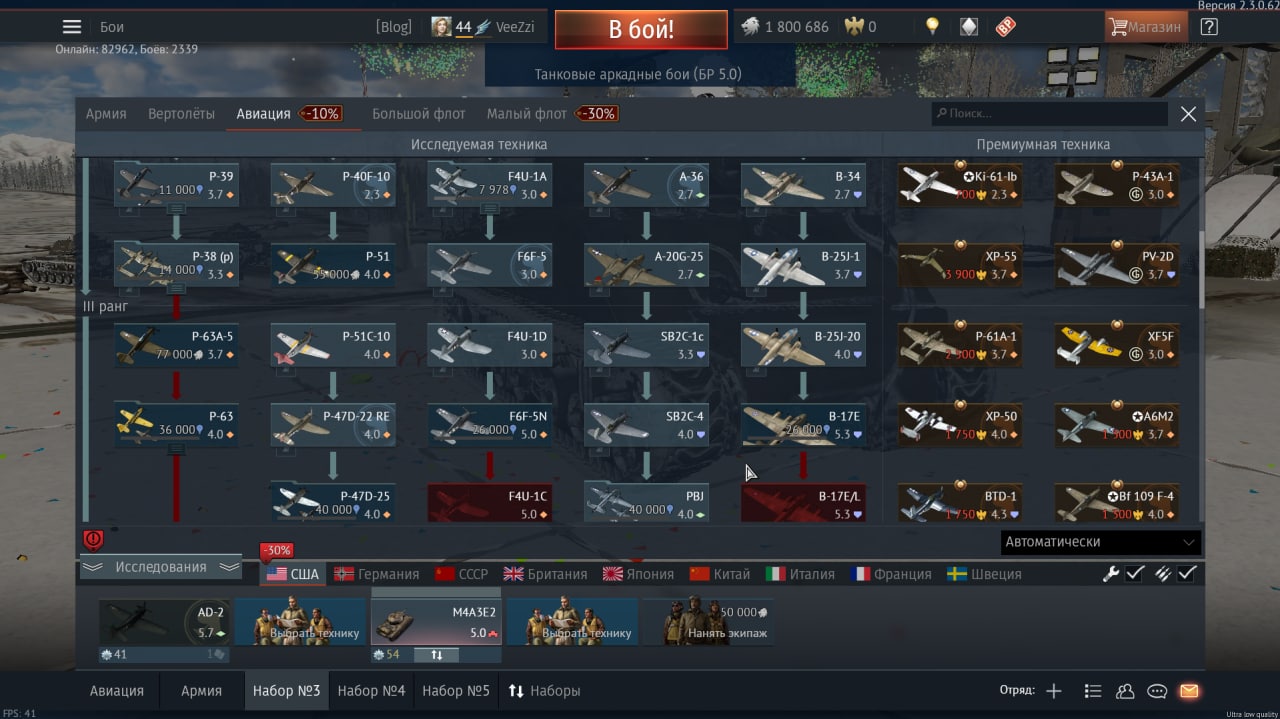Image resolution: width=1280 pixels, height=719 pixels.
Task: Swap the M4A3E2 crew slot arrows toggle
Action: click(x=436, y=655)
